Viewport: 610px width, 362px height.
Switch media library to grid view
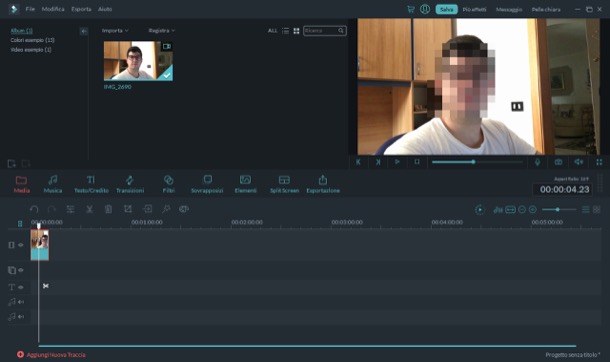tap(296, 31)
